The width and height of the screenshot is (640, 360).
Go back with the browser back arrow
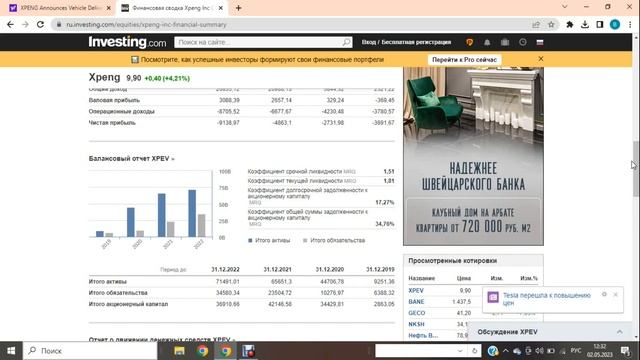10,24
